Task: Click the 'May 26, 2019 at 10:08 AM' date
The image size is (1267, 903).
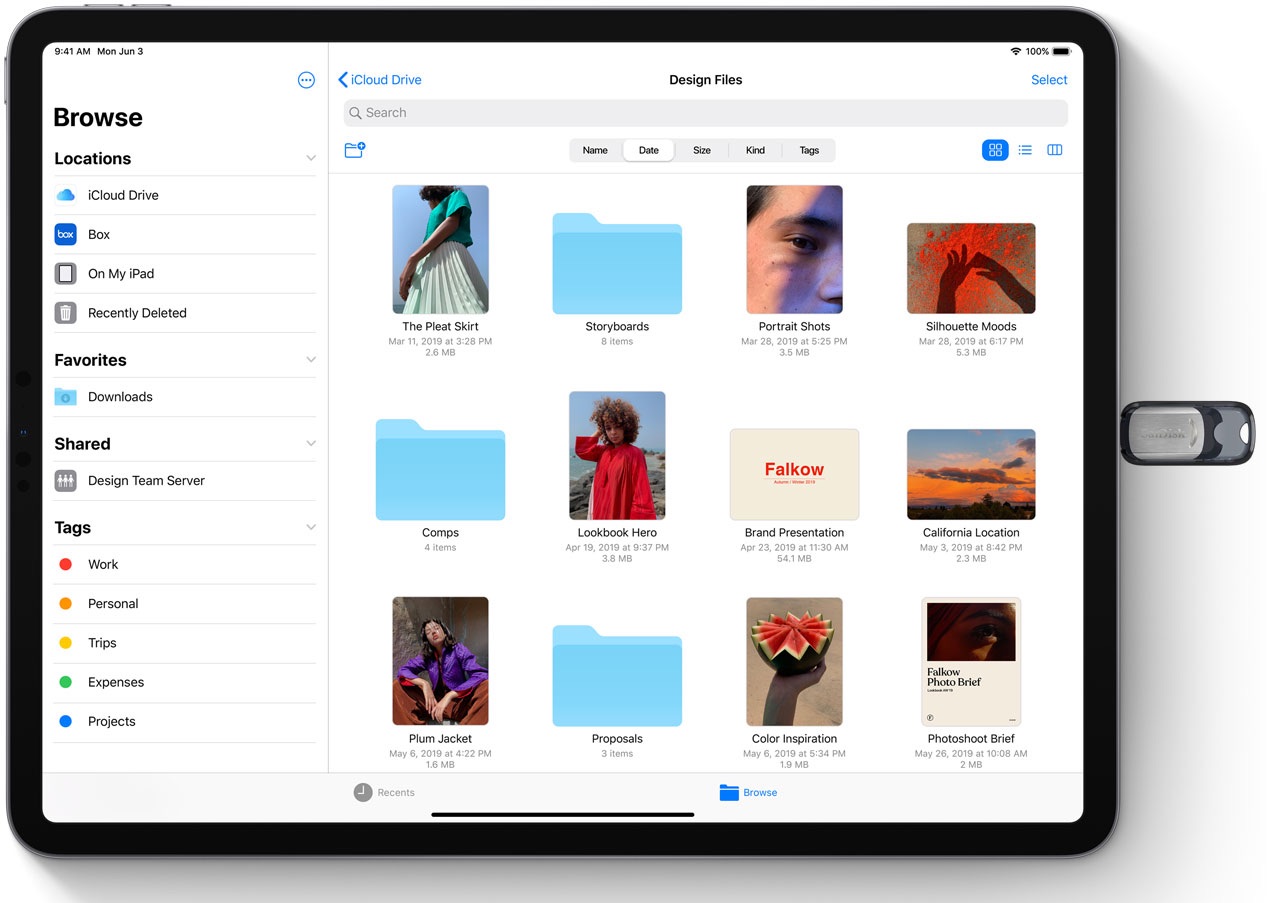Action: tap(971, 753)
